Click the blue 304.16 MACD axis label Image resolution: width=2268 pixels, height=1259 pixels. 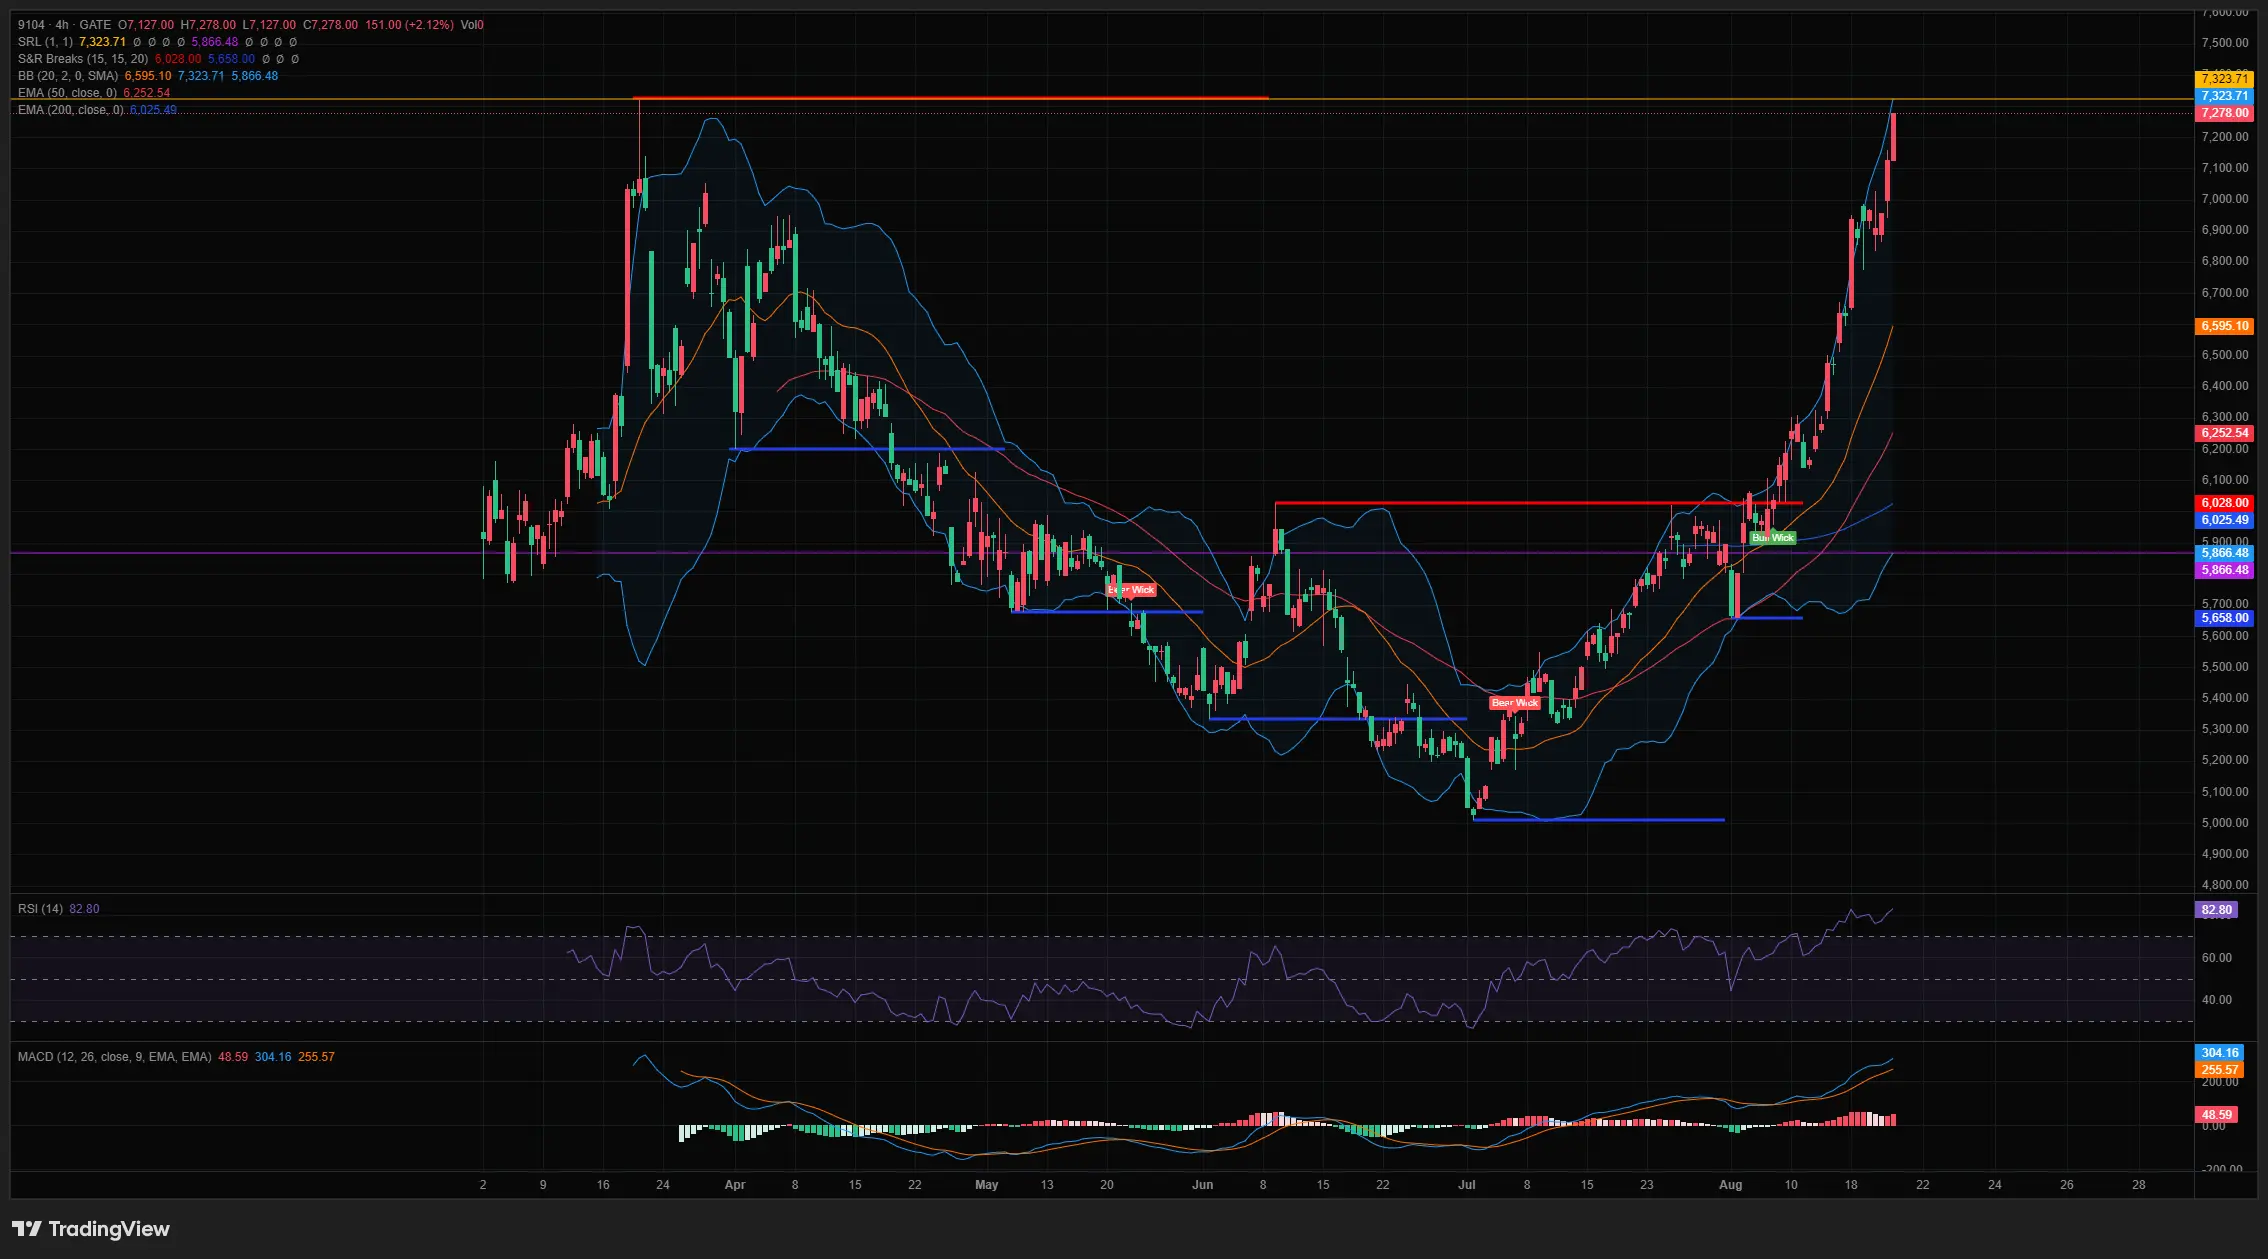coord(2219,1053)
